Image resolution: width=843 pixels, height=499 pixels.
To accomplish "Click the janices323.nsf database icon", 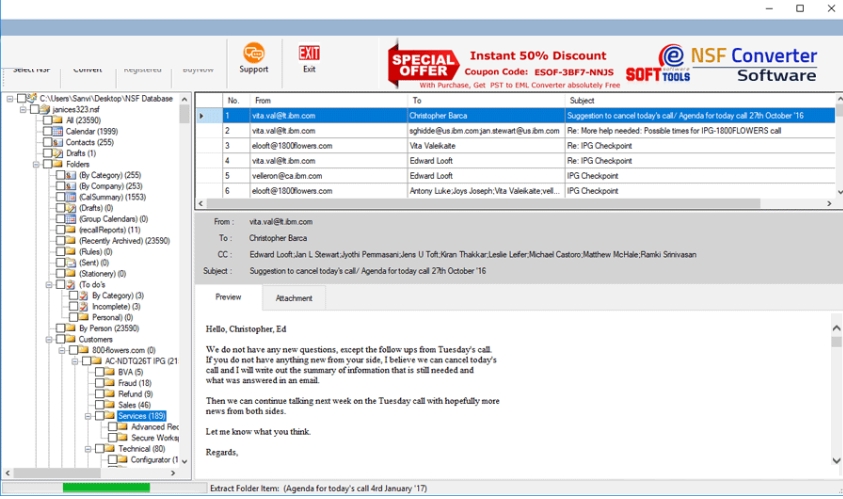I will click(x=45, y=109).
